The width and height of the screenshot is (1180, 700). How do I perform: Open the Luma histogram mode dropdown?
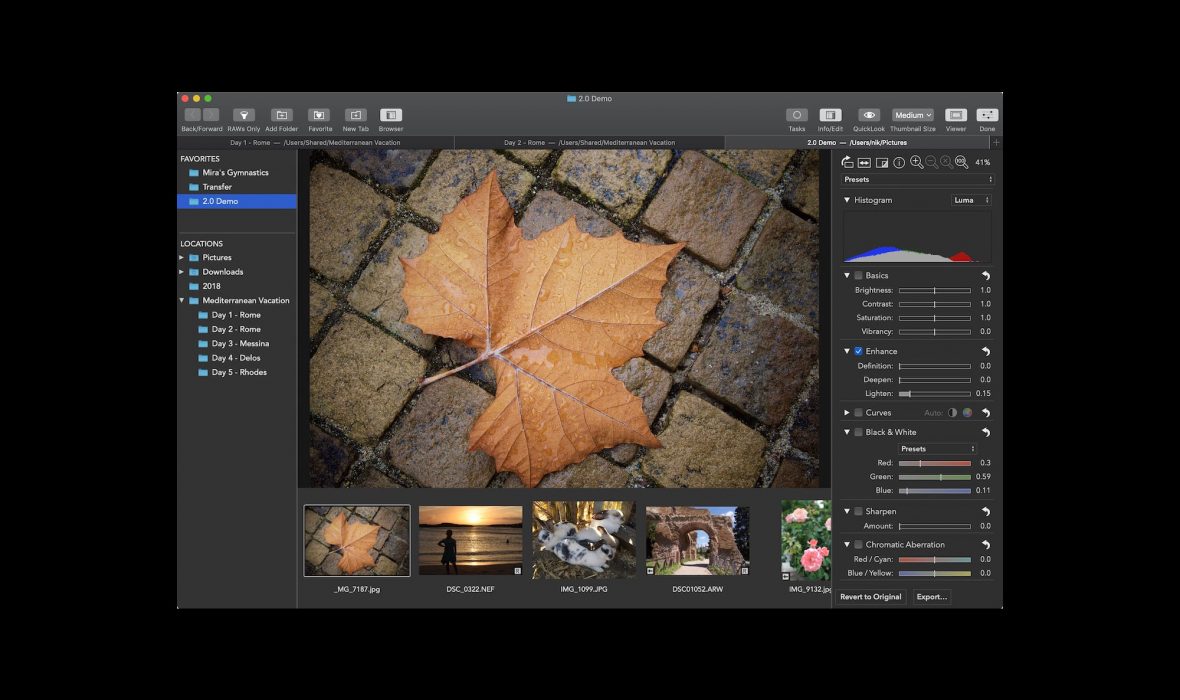click(x=970, y=200)
